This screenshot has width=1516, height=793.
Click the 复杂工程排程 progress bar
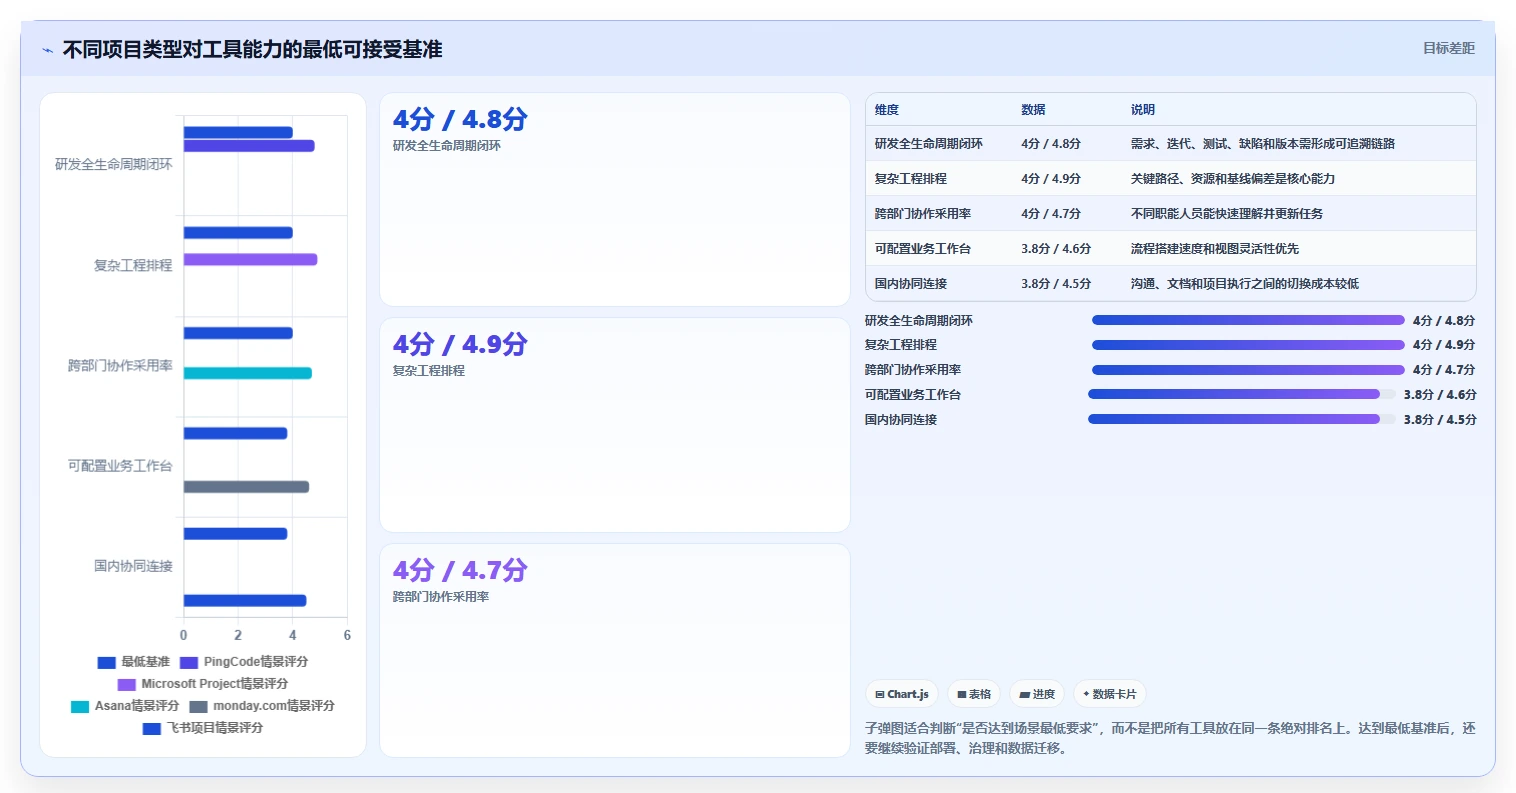1248,345
